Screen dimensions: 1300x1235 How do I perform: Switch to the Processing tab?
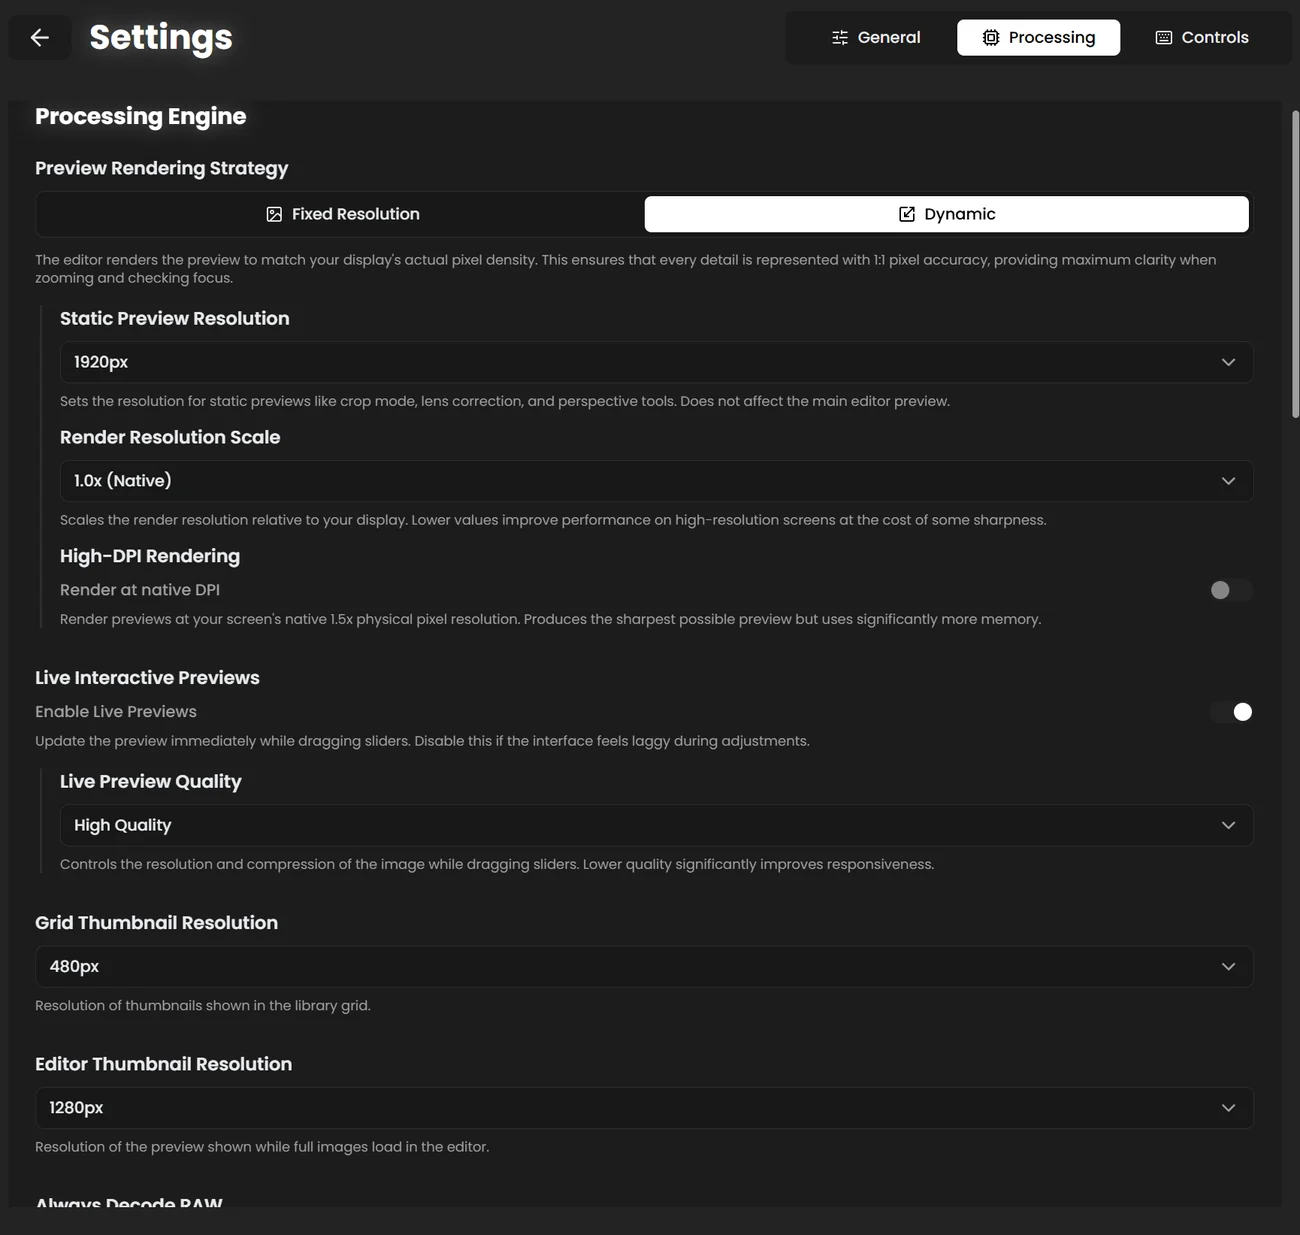1038,38
